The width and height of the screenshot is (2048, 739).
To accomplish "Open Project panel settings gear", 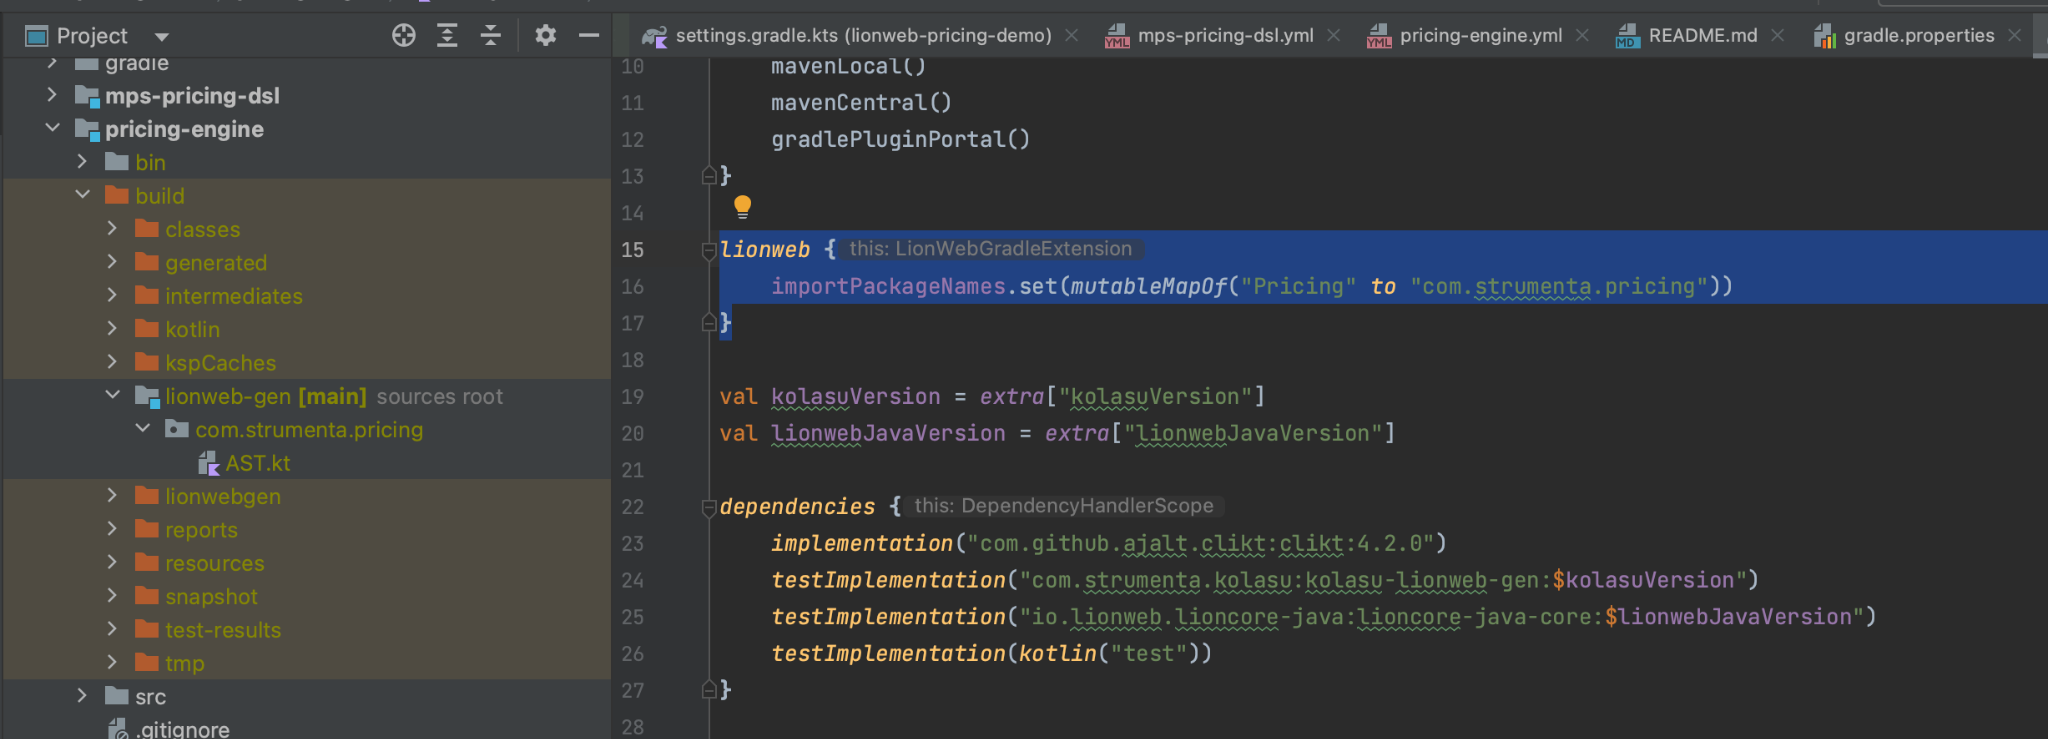I will point(545,36).
